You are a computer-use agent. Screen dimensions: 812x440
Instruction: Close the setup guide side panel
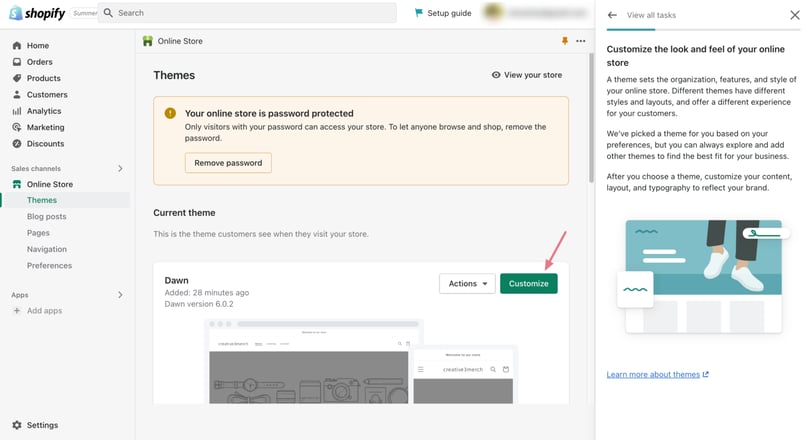795,15
